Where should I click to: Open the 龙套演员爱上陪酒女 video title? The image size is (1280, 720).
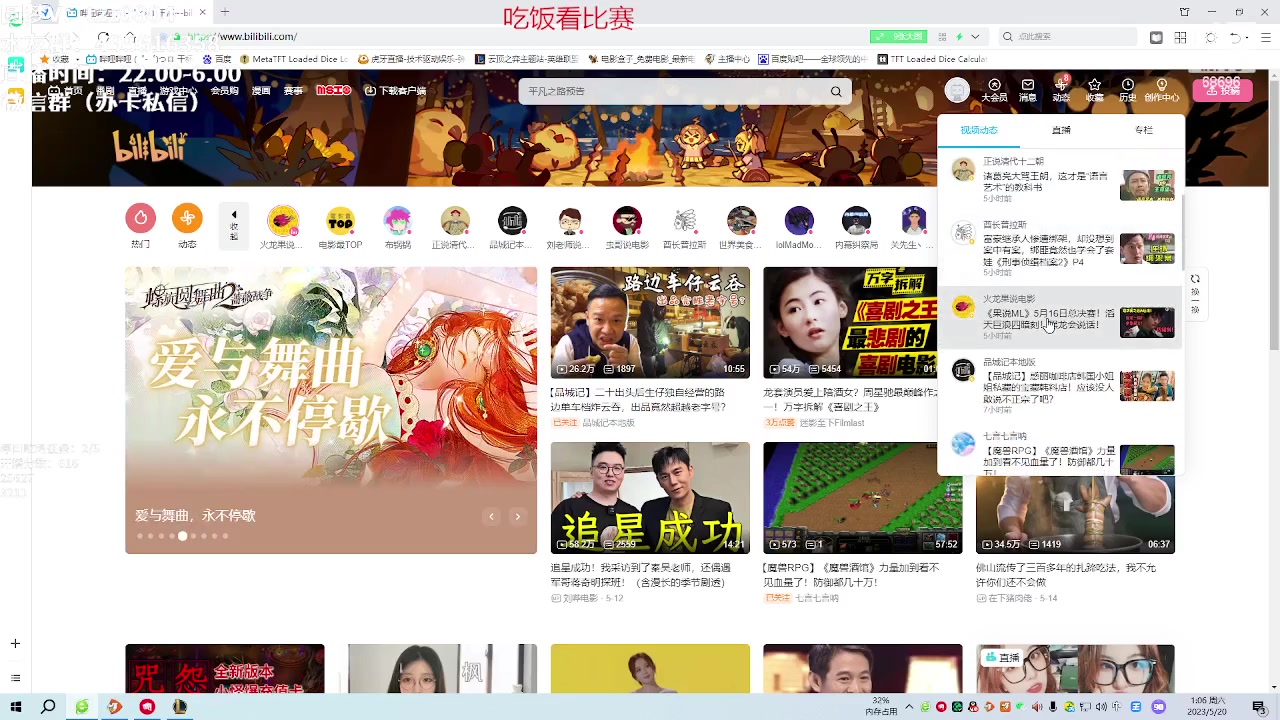(849, 400)
